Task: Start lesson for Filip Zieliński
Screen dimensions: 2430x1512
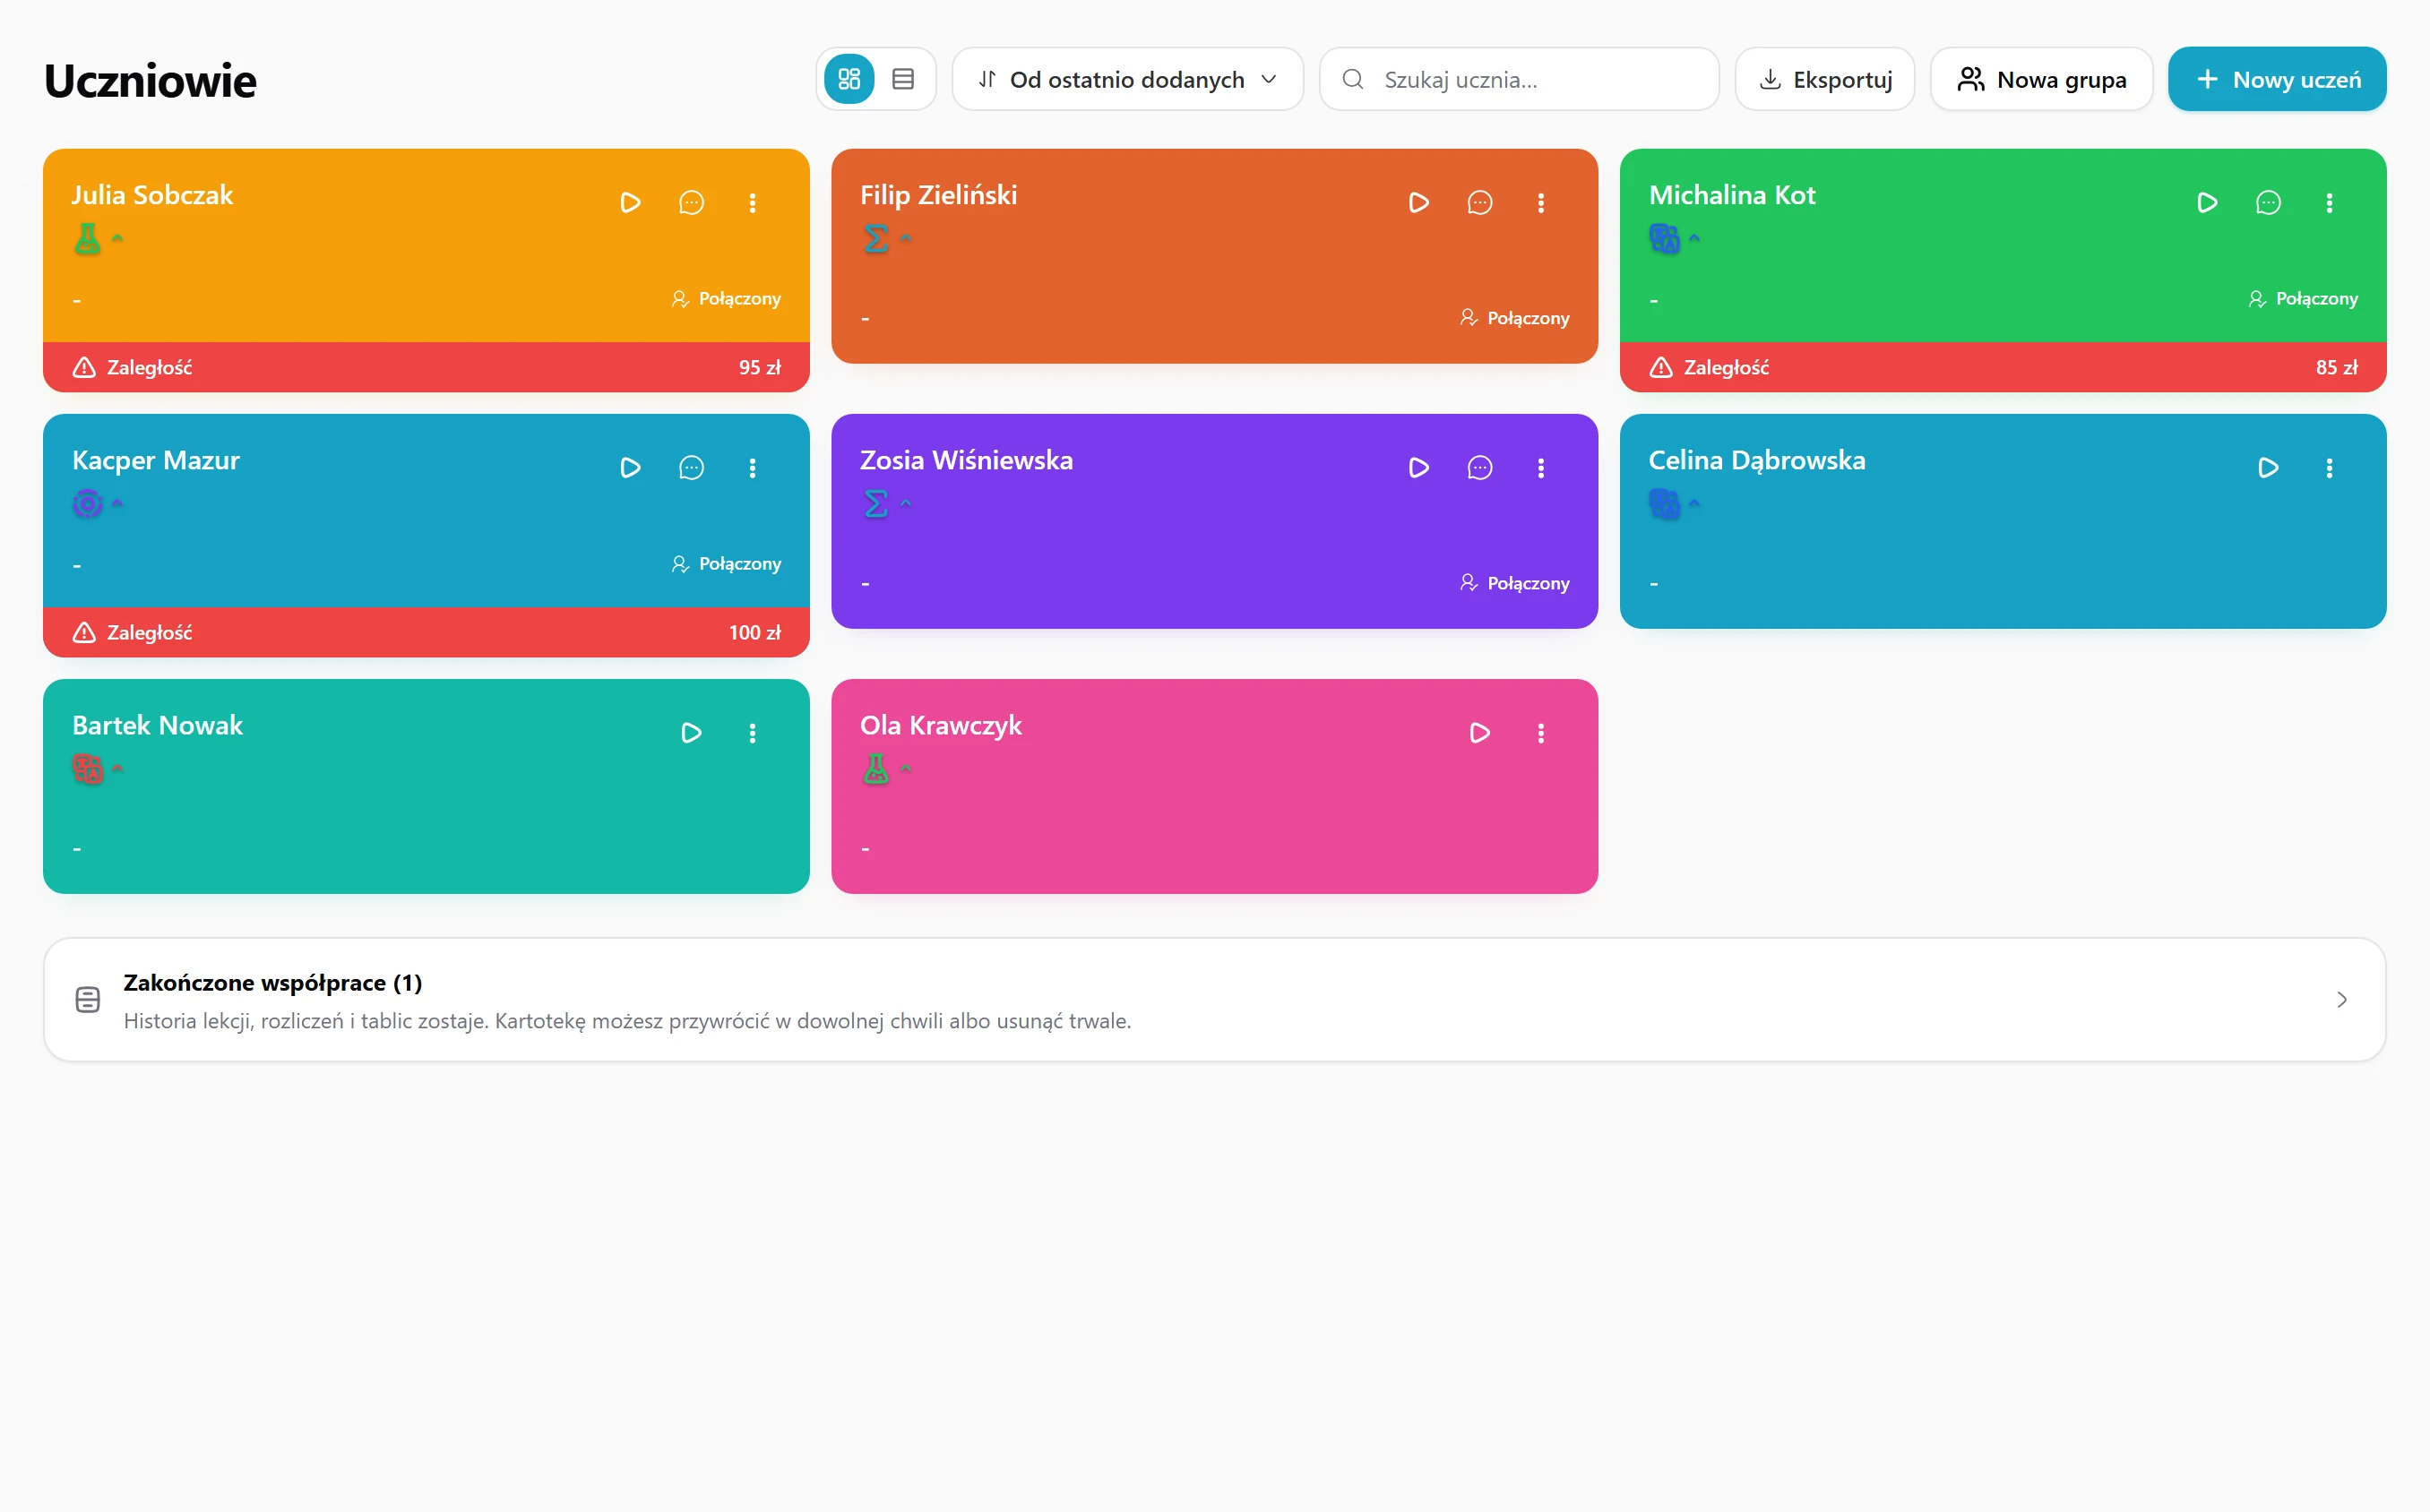Action: (x=1418, y=203)
